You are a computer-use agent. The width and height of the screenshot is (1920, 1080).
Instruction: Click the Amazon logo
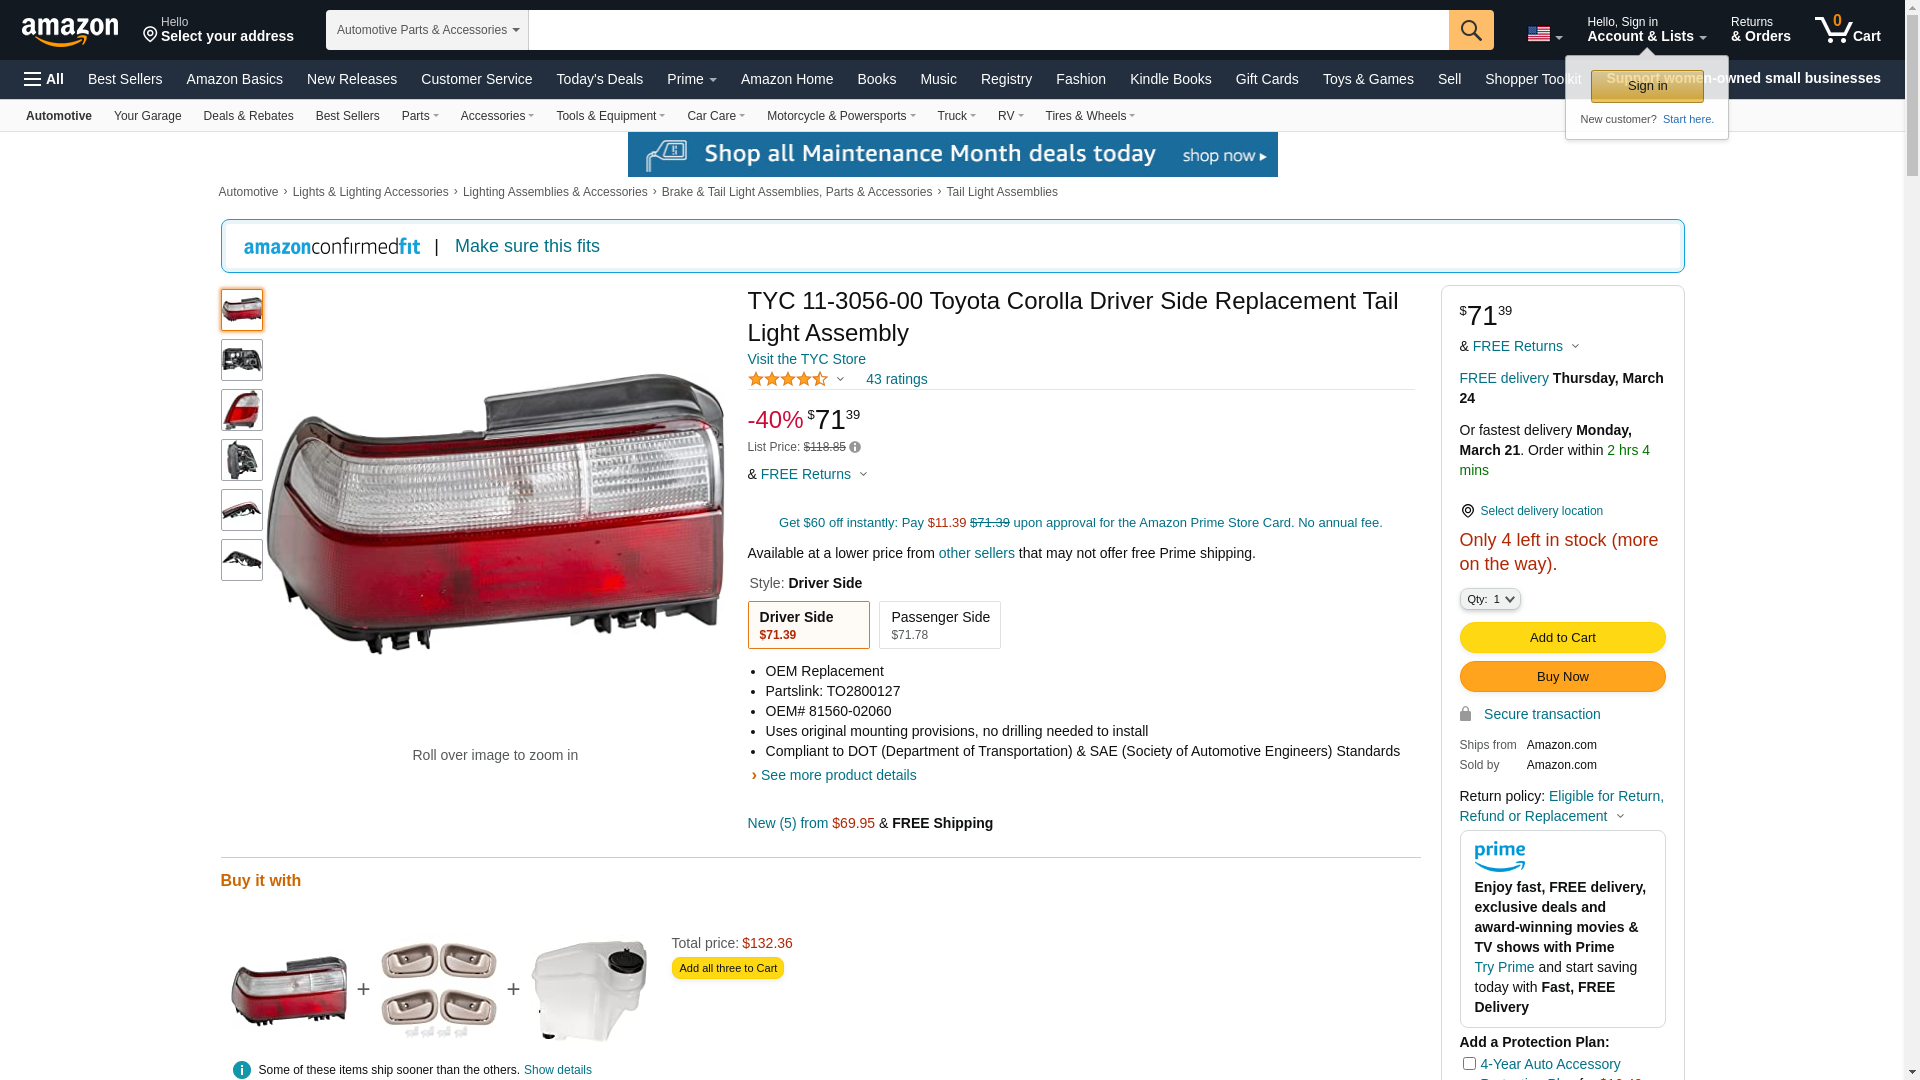tap(70, 32)
